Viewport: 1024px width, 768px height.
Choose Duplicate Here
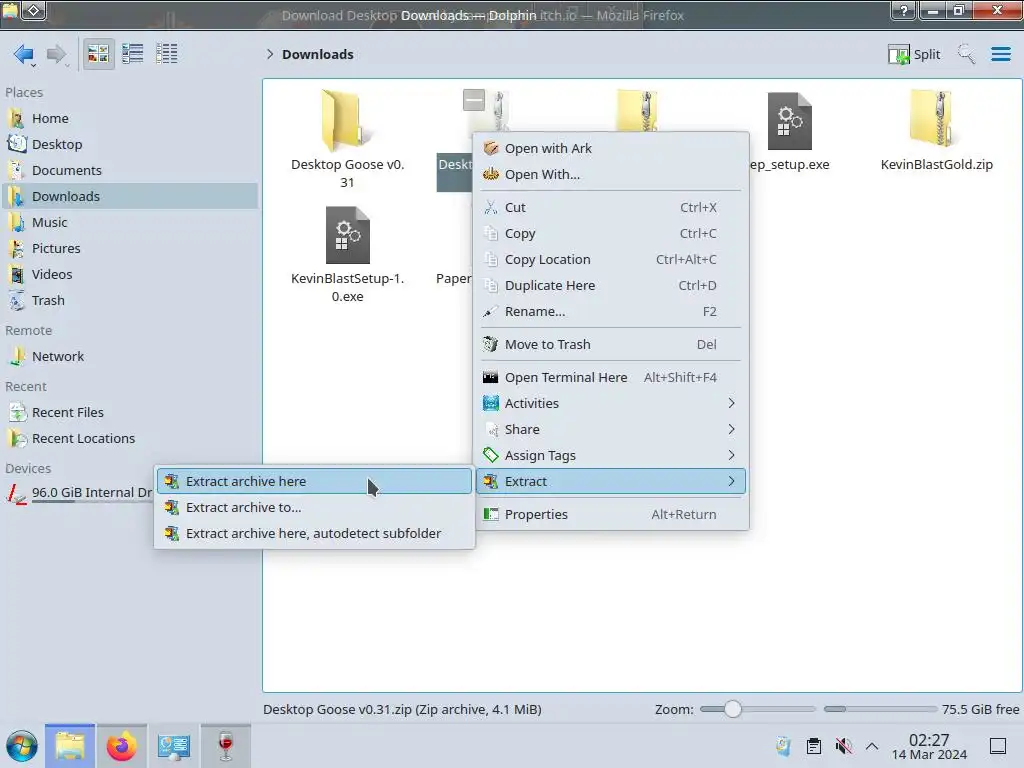click(x=612, y=286)
